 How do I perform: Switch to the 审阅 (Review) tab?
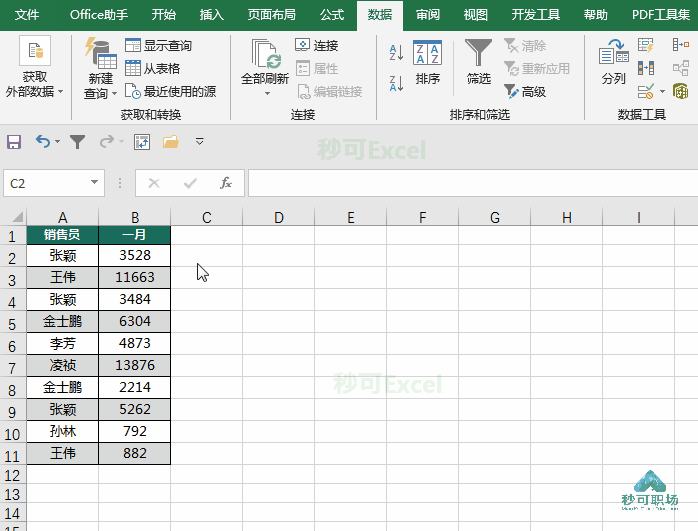point(428,15)
